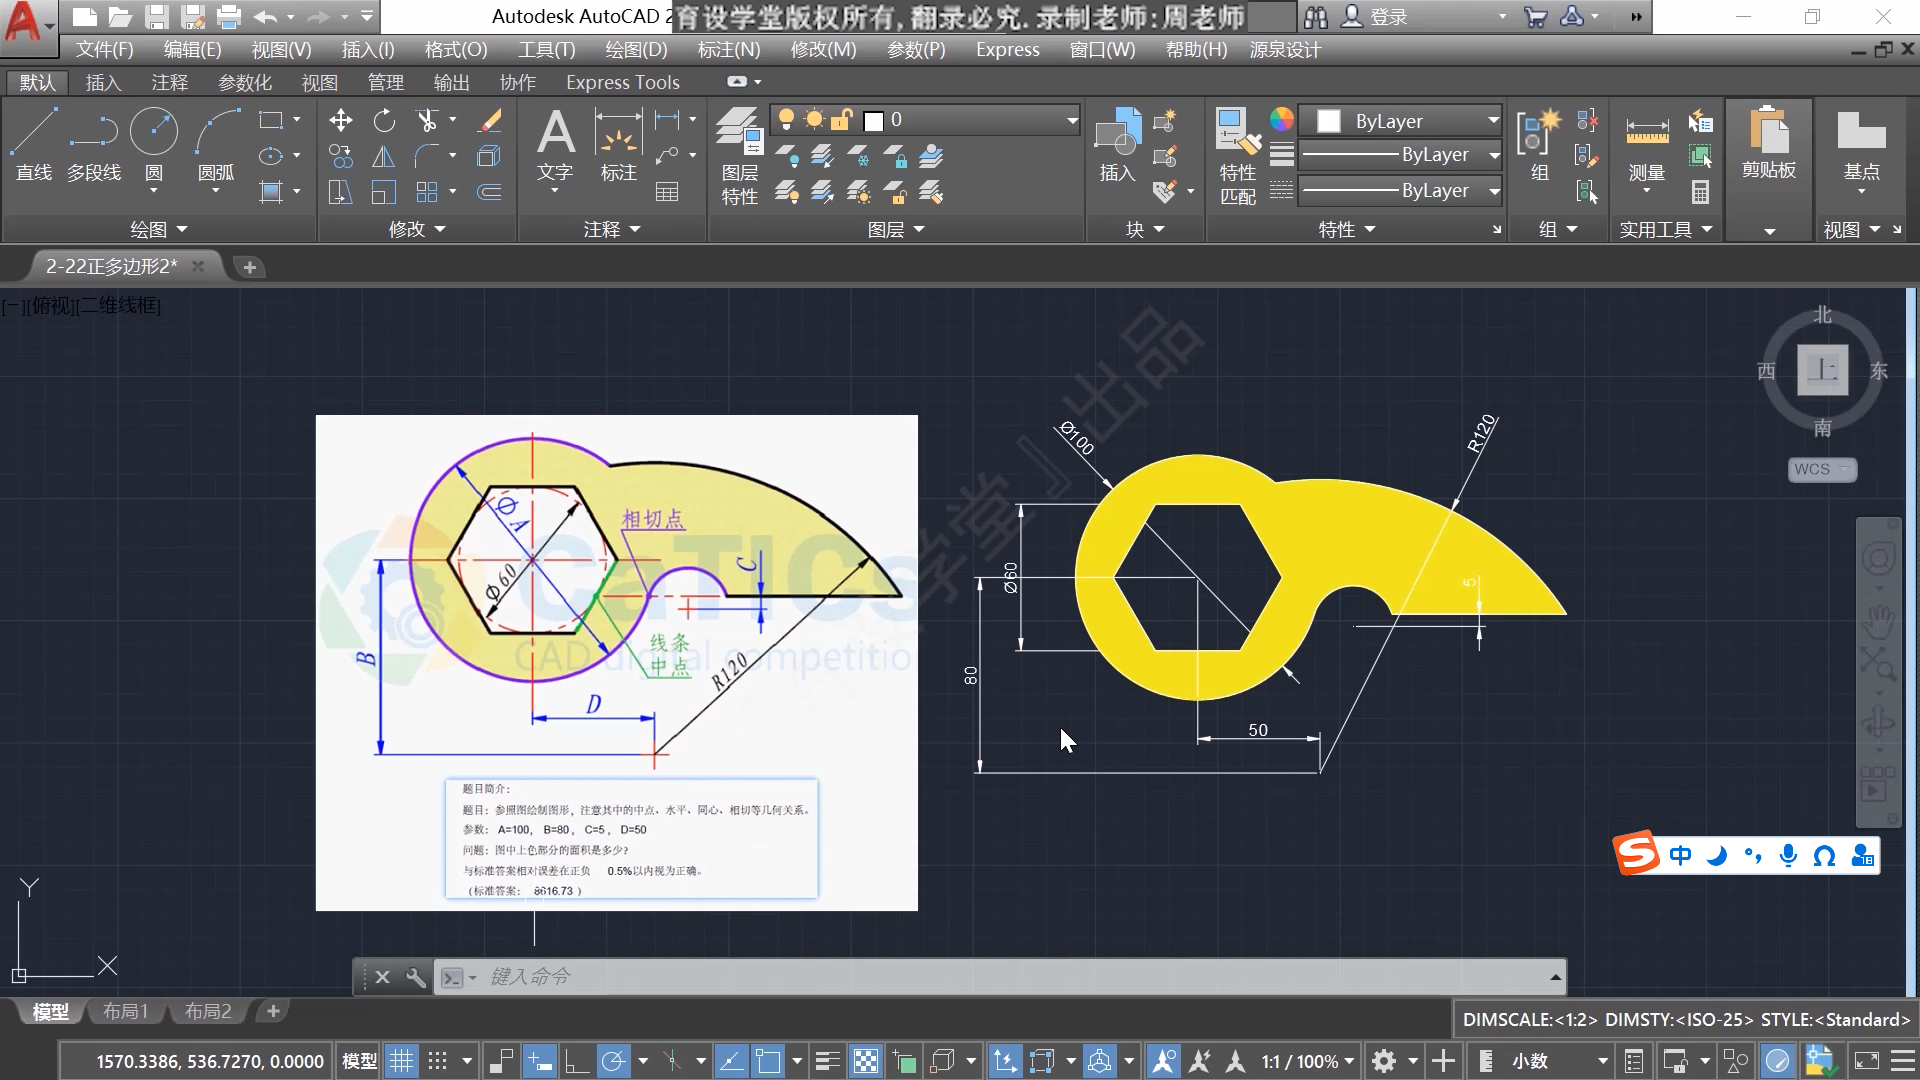
Task: Toggle ortho mode in status bar
Action: (577, 1061)
